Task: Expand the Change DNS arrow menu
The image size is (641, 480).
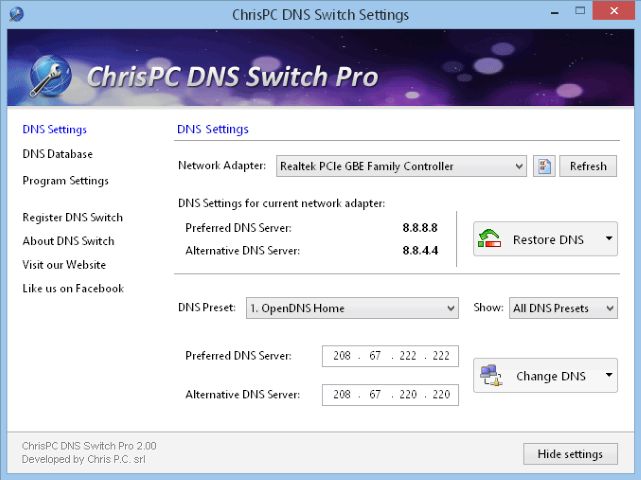Action: 609,375
